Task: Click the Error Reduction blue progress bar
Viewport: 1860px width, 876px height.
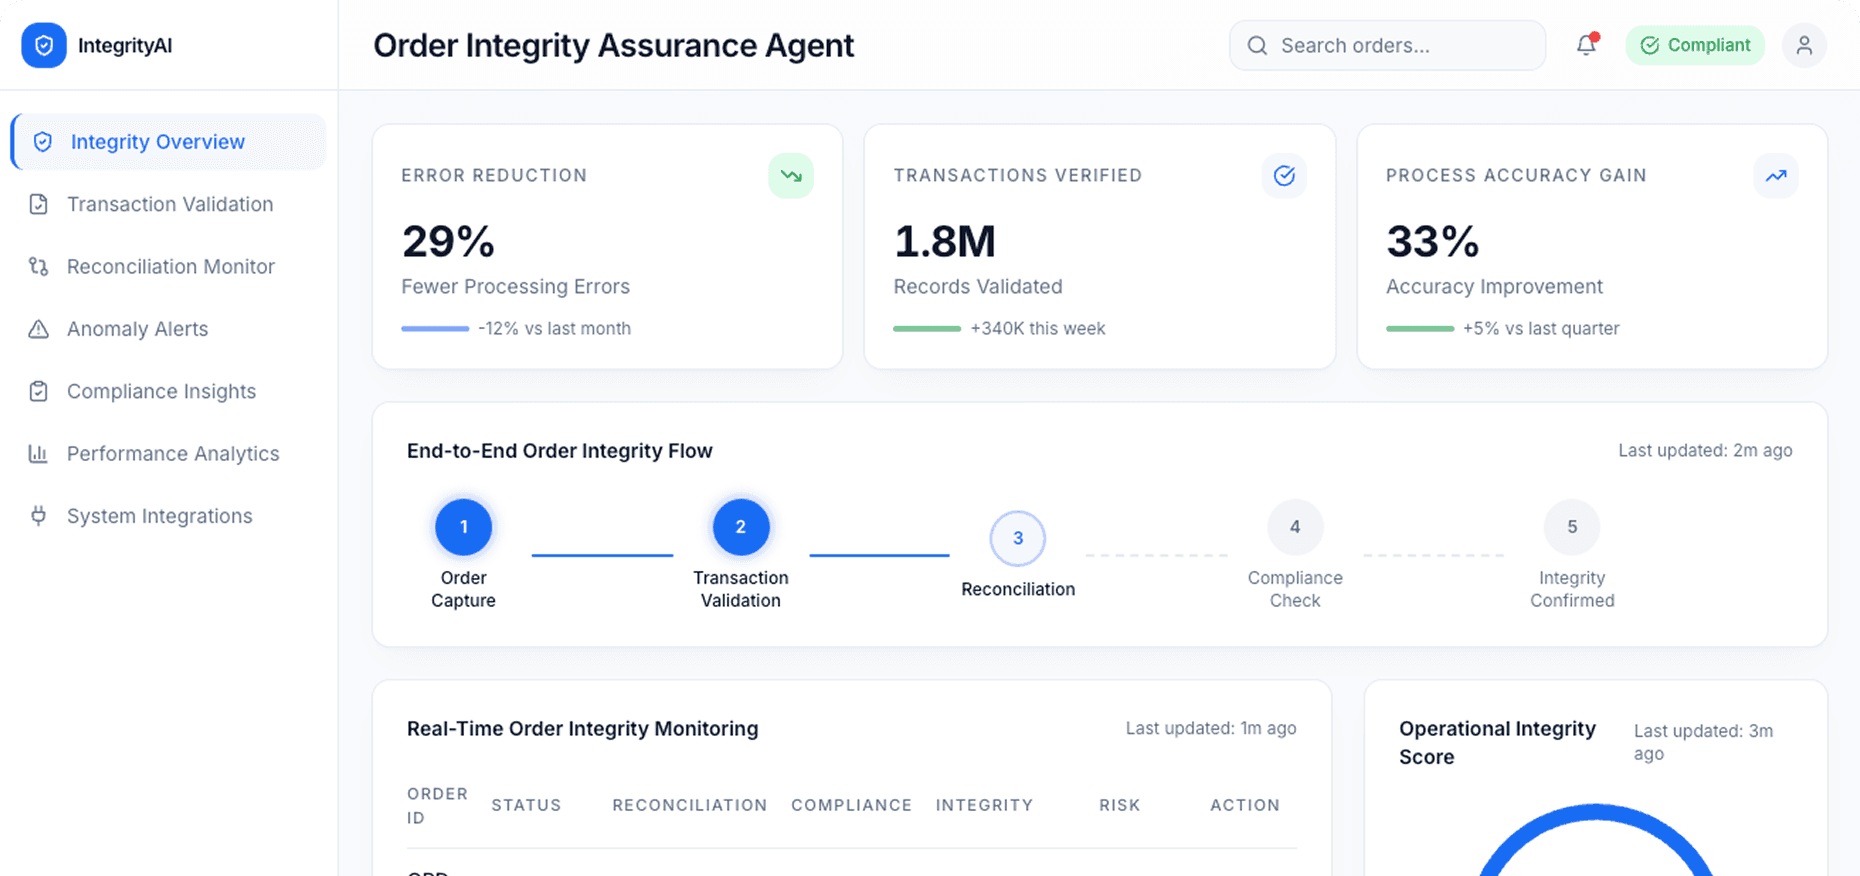Action: click(435, 328)
